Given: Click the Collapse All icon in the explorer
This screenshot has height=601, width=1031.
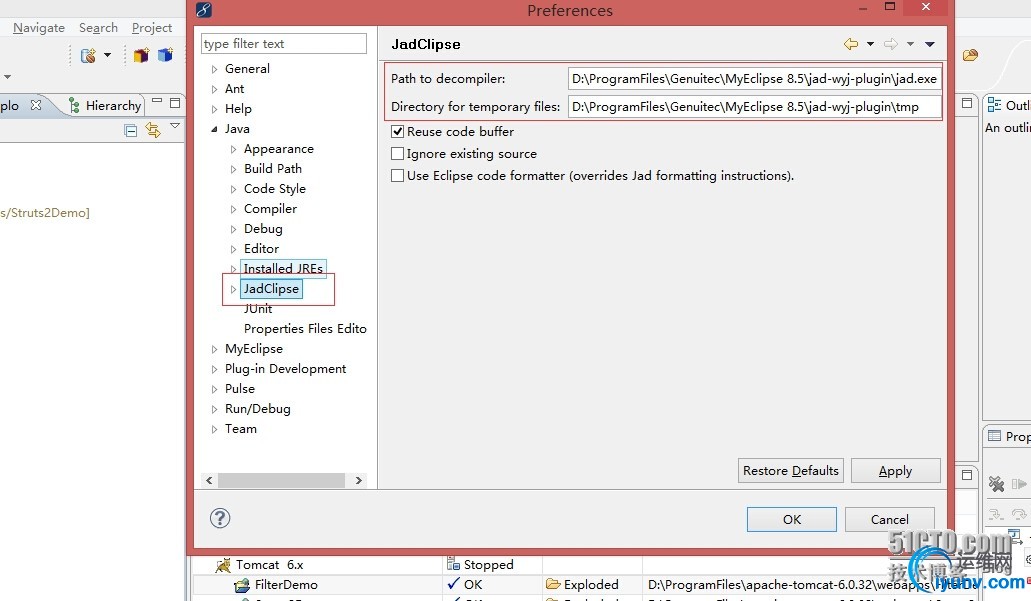Looking at the screenshot, I should tap(131, 130).
